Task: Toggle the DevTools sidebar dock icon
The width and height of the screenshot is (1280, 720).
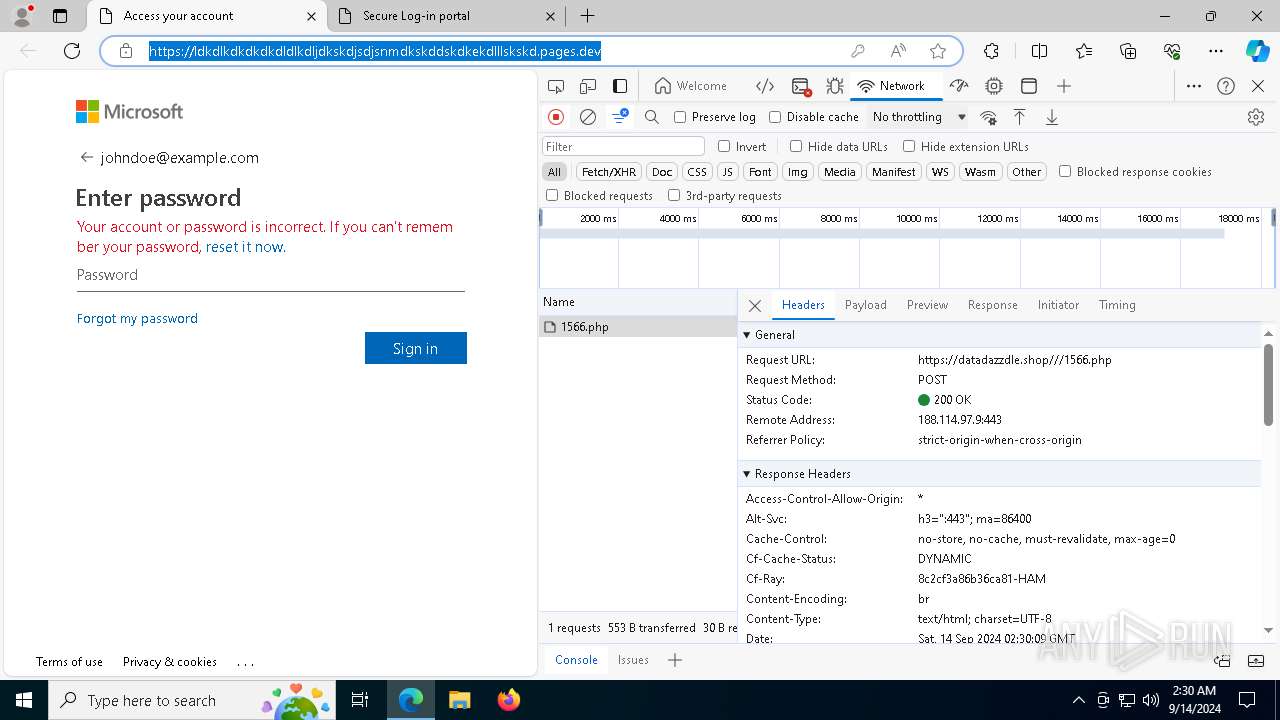Action: click(x=620, y=86)
